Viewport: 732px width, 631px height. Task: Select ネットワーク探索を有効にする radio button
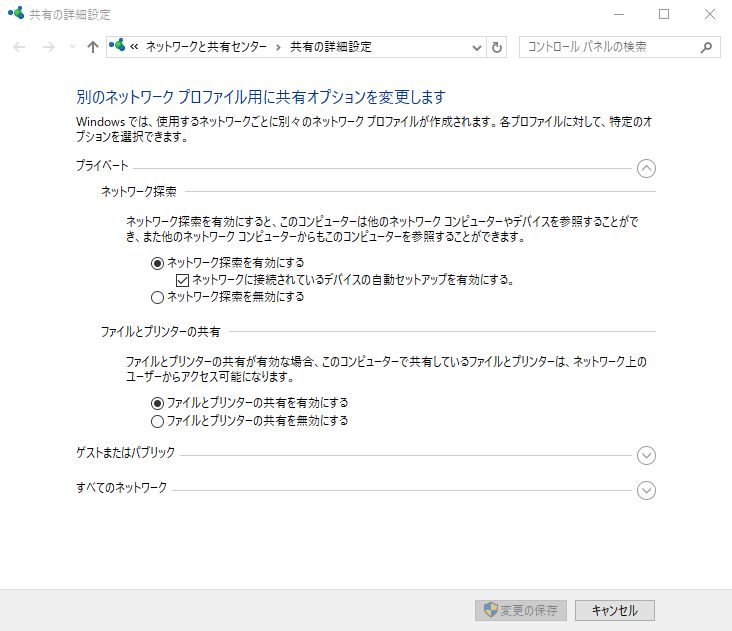[x=156, y=263]
